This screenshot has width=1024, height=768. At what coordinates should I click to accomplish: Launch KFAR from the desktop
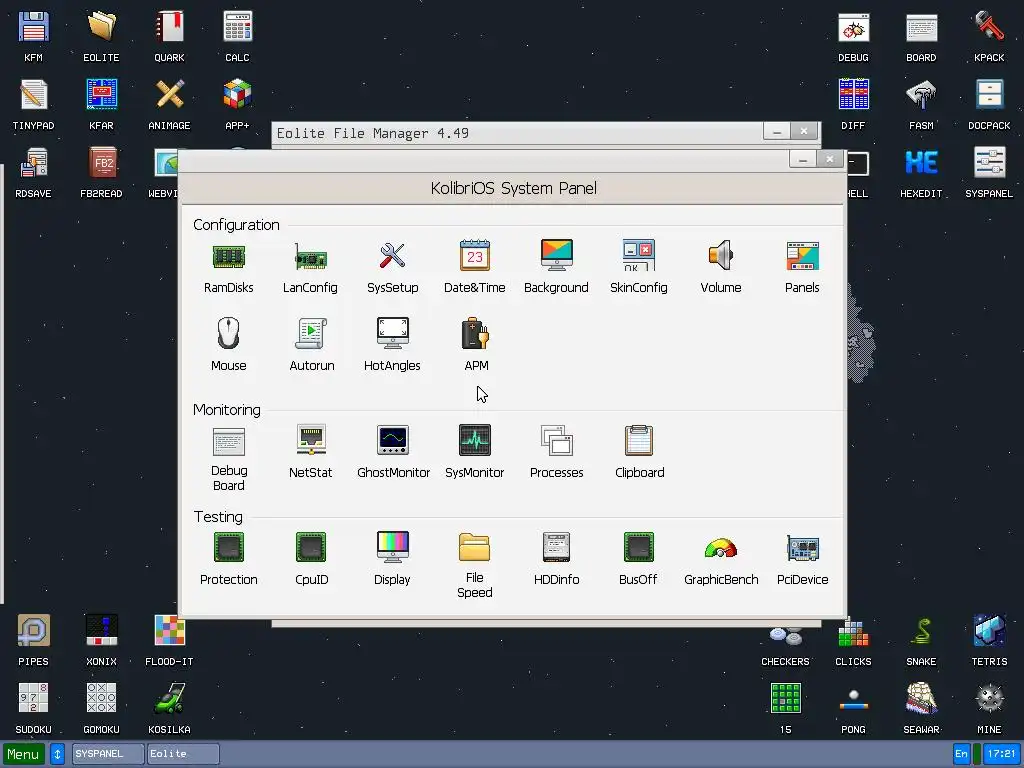(x=101, y=95)
